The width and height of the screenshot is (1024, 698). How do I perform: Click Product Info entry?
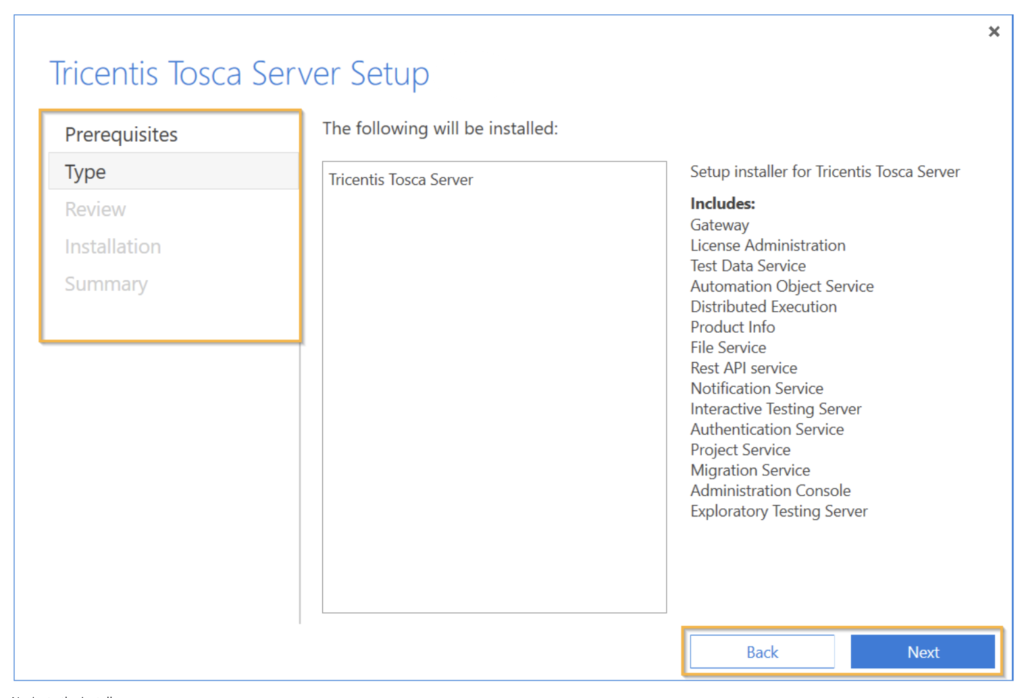click(733, 327)
